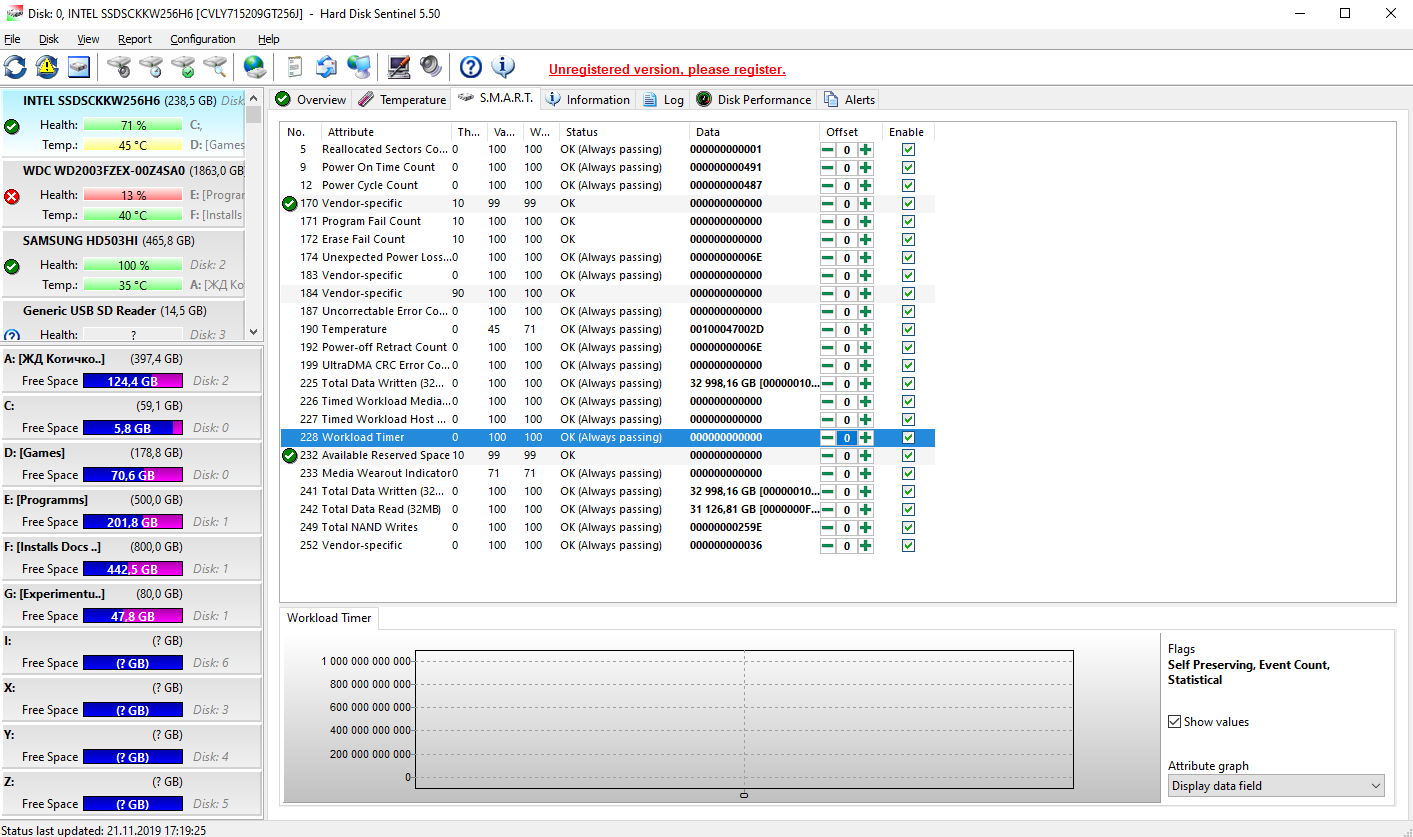Click the disk panel icon with blue frame
Image resolution: width=1413 pixels, height=837 pixels.
(x=79, y=67)
